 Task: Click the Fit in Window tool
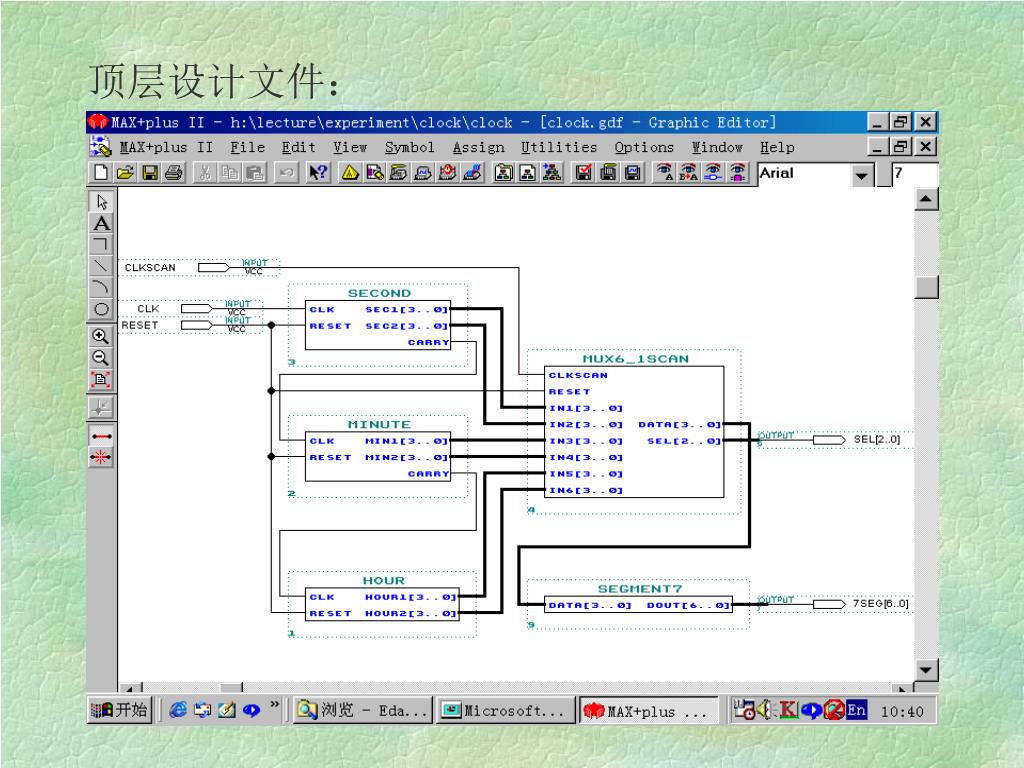(101, 379)
